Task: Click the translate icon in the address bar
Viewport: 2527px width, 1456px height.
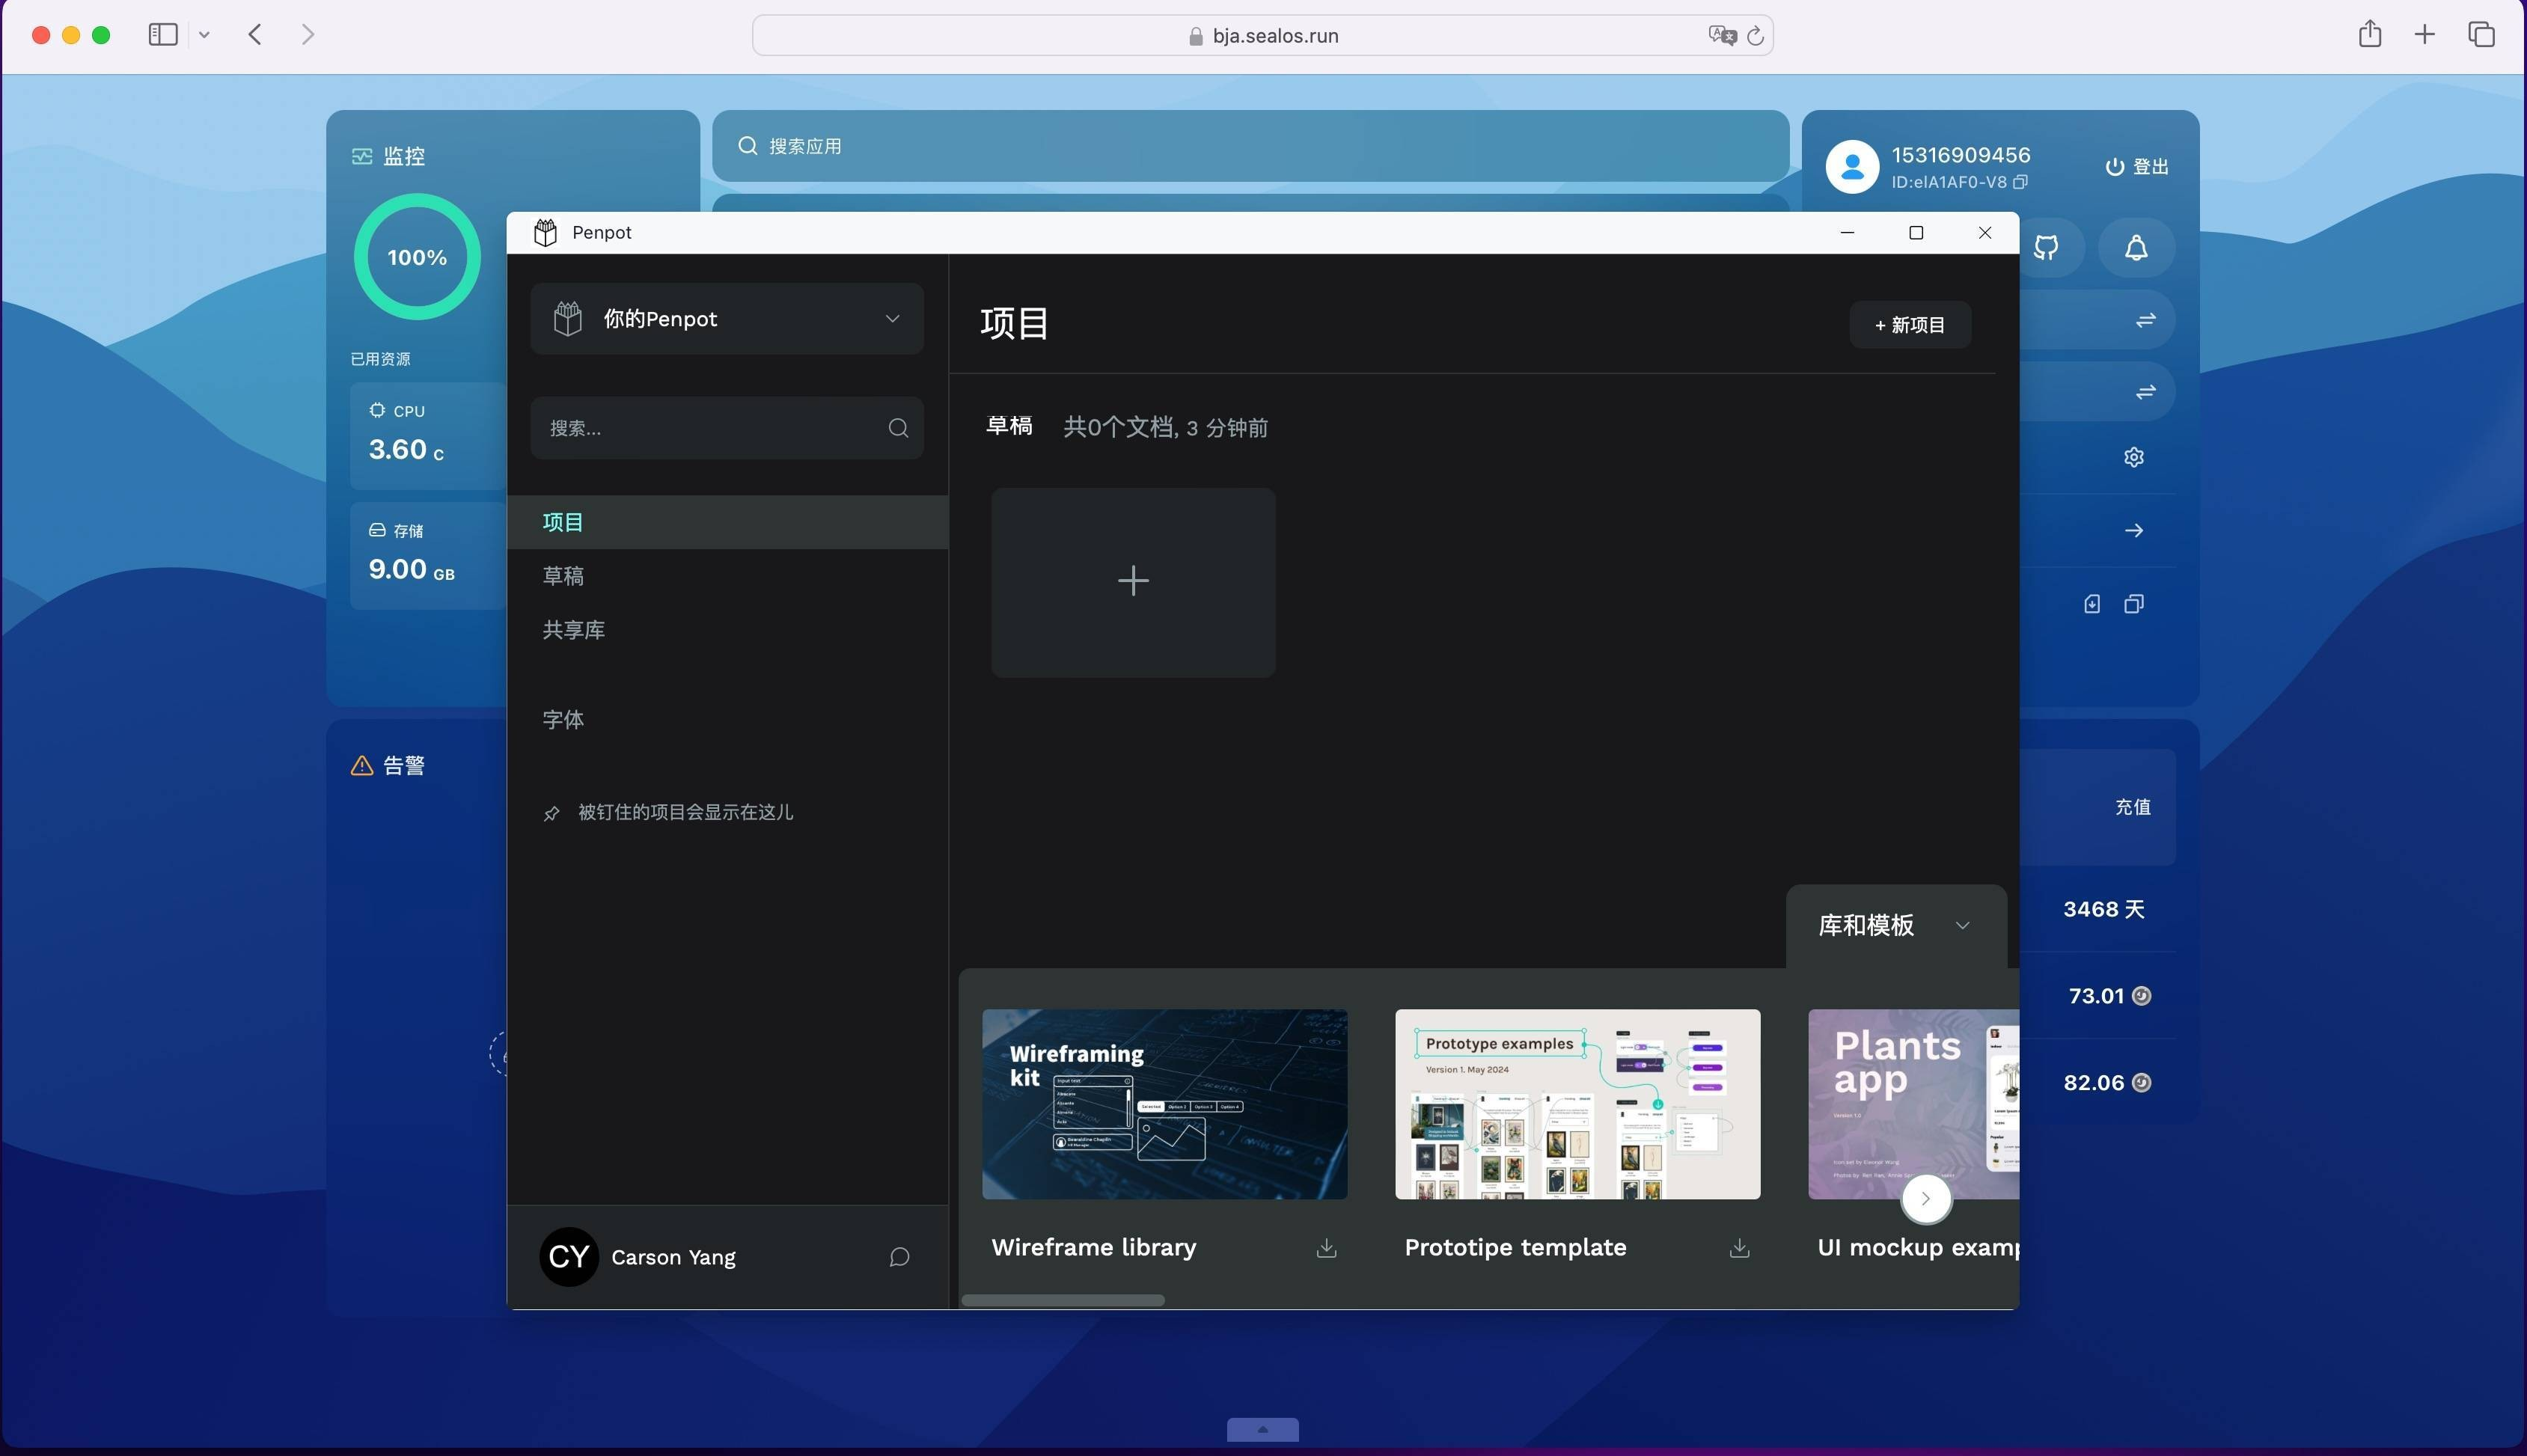Action: (x=1722, y=35)
